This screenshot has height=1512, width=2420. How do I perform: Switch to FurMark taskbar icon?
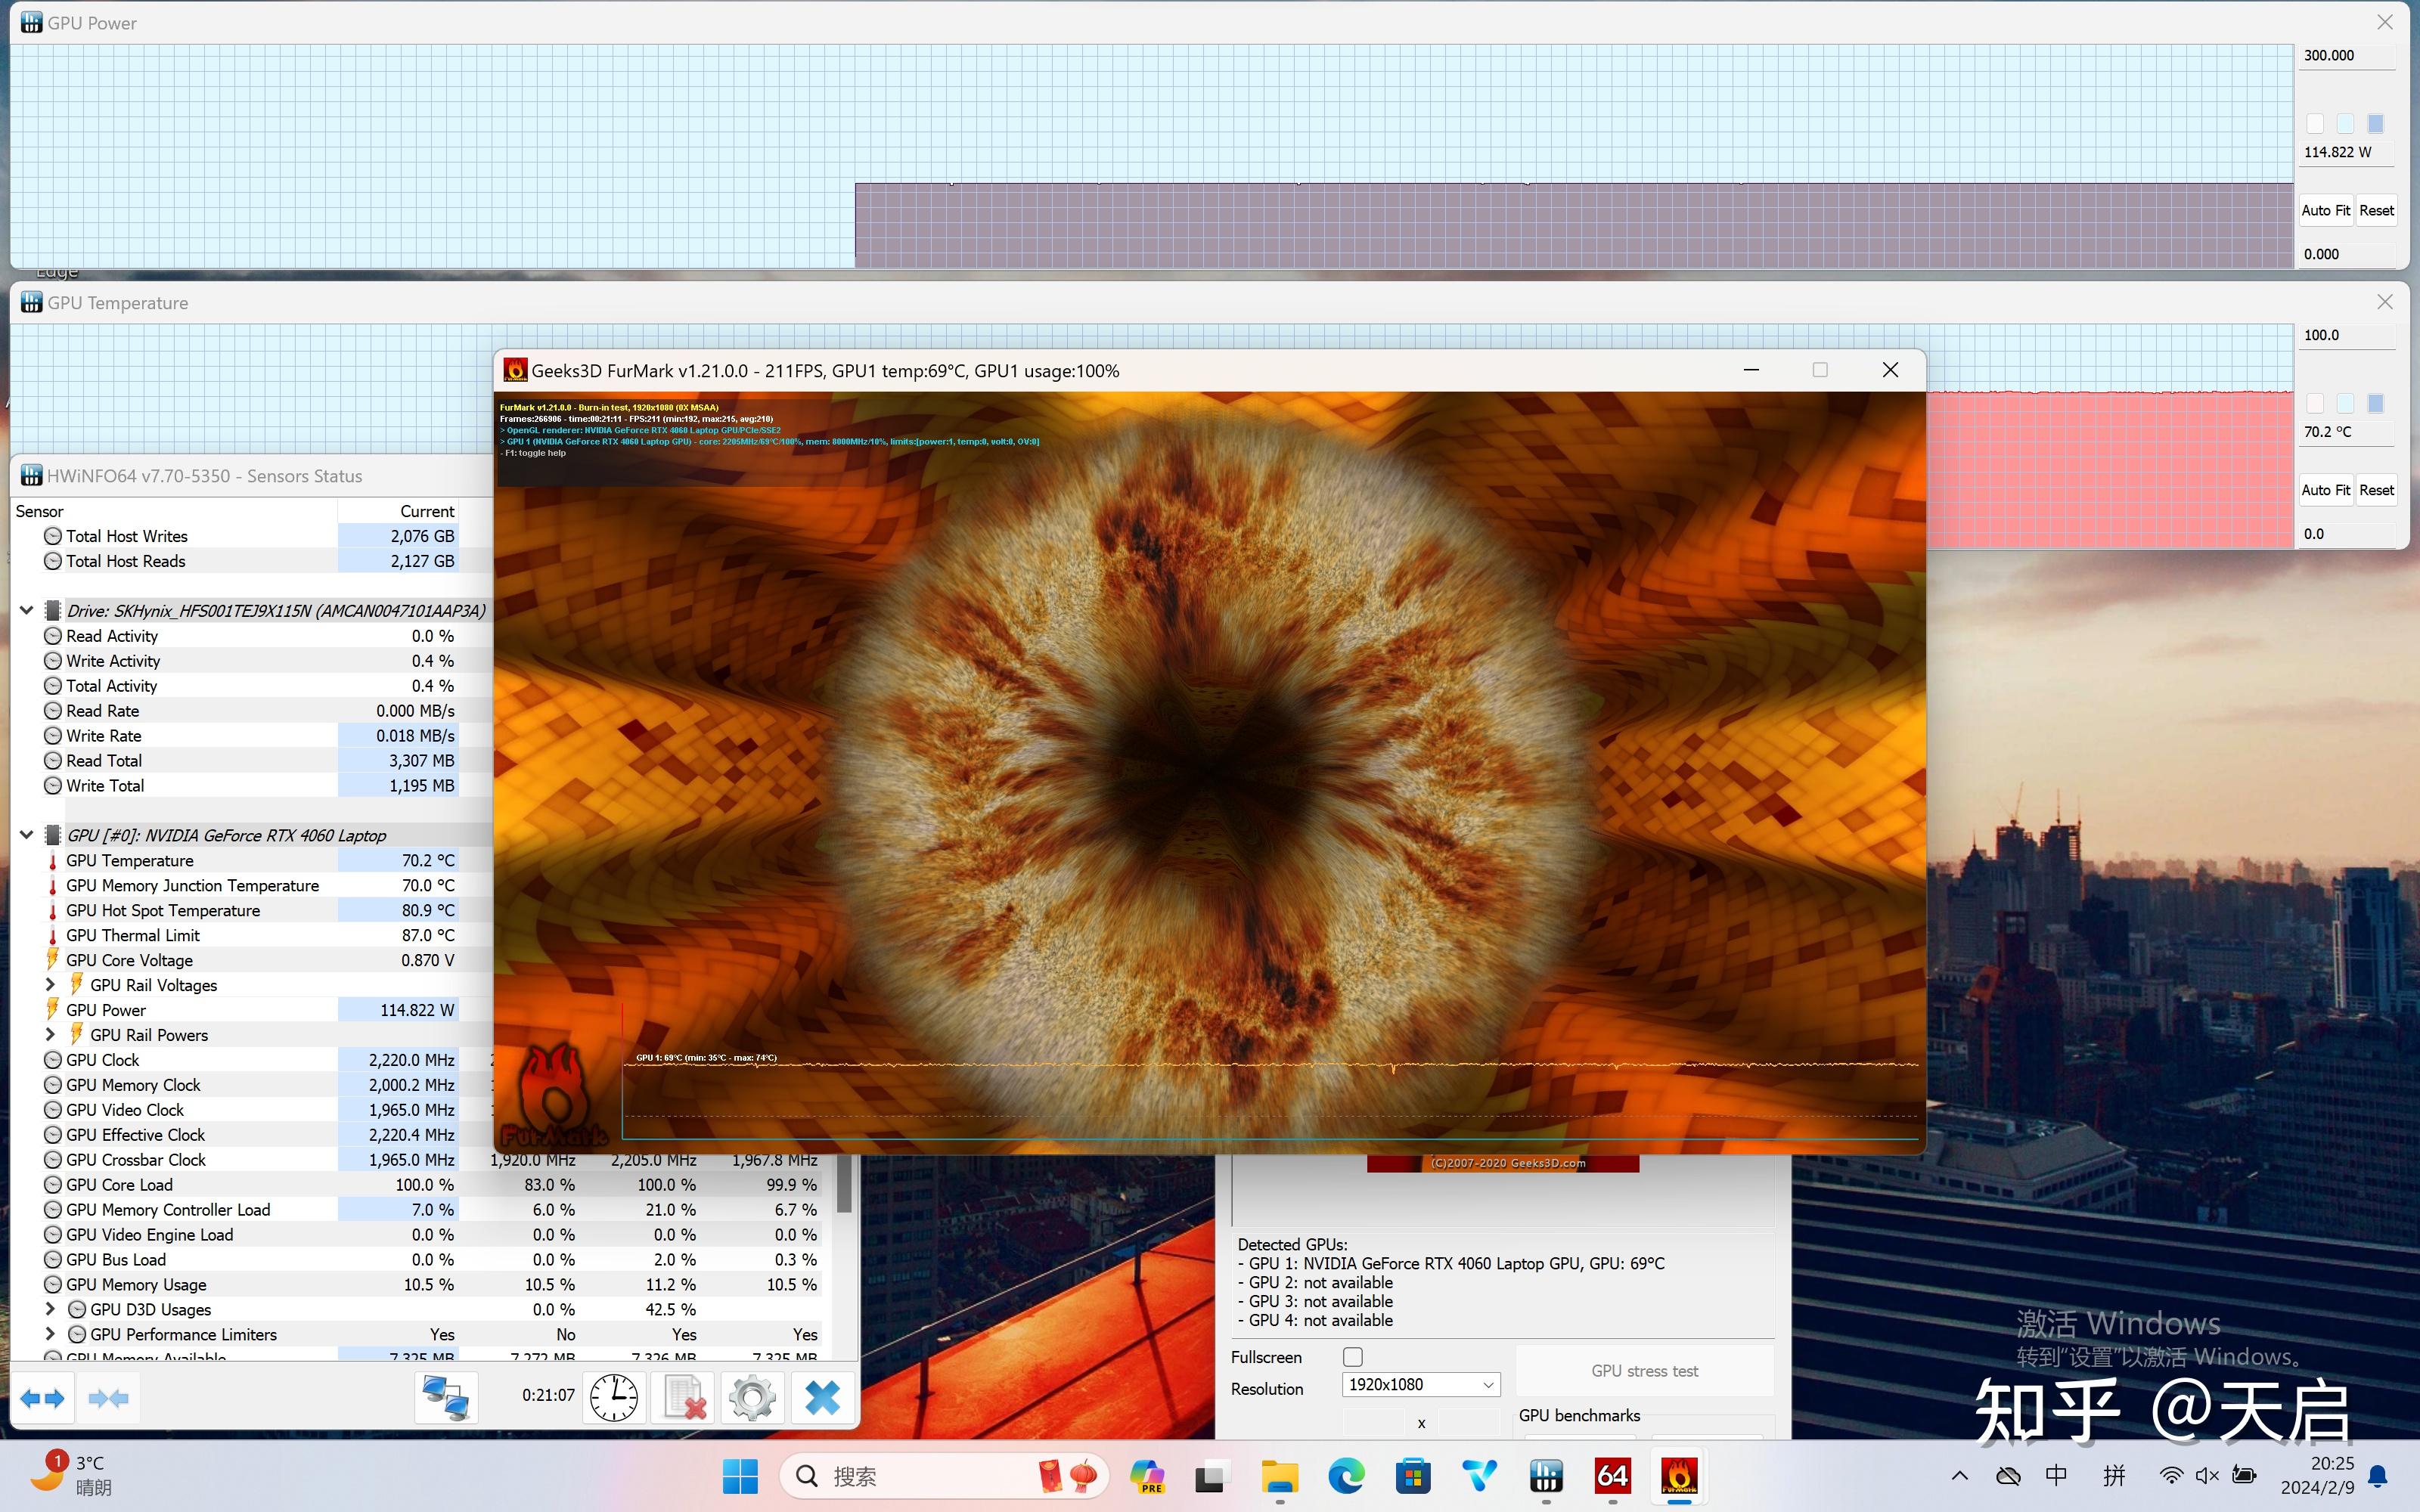1679,1476
